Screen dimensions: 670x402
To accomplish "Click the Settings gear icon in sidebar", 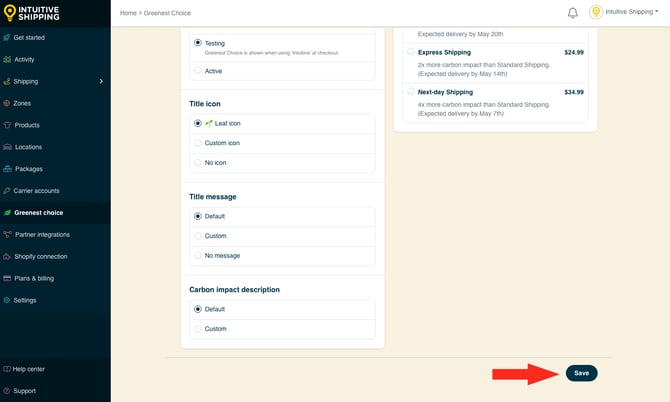I will 8,300.
